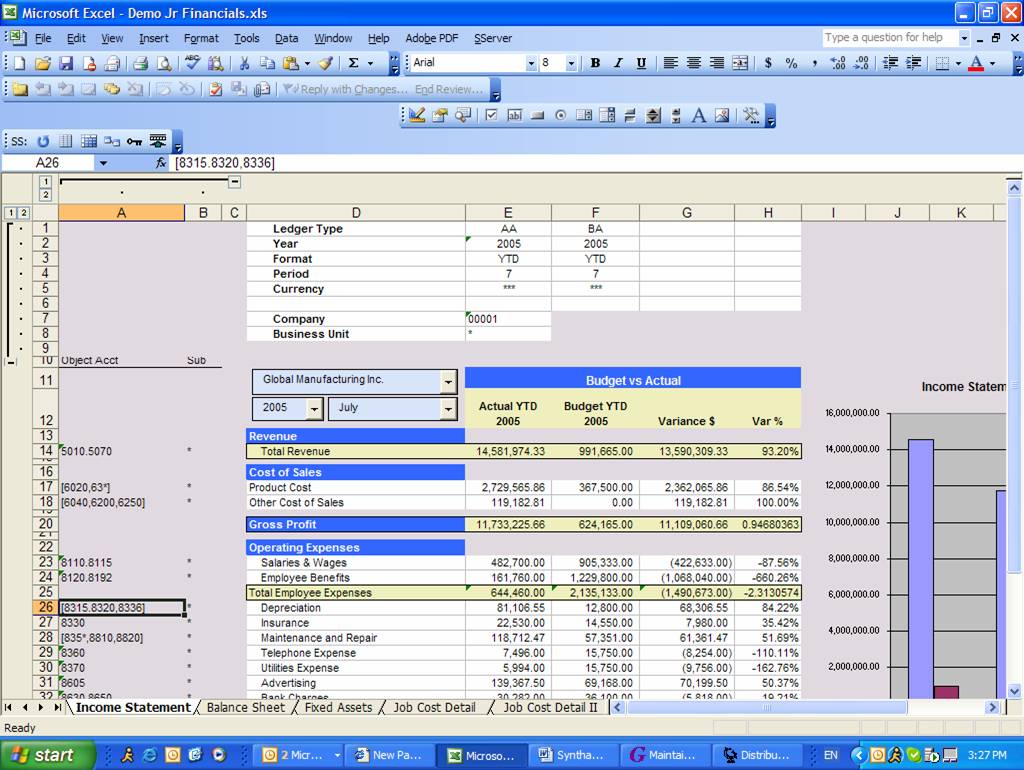Toggle Underline formatting
1024x770 pixels.
pyautogui.click(x=641, y=63)
